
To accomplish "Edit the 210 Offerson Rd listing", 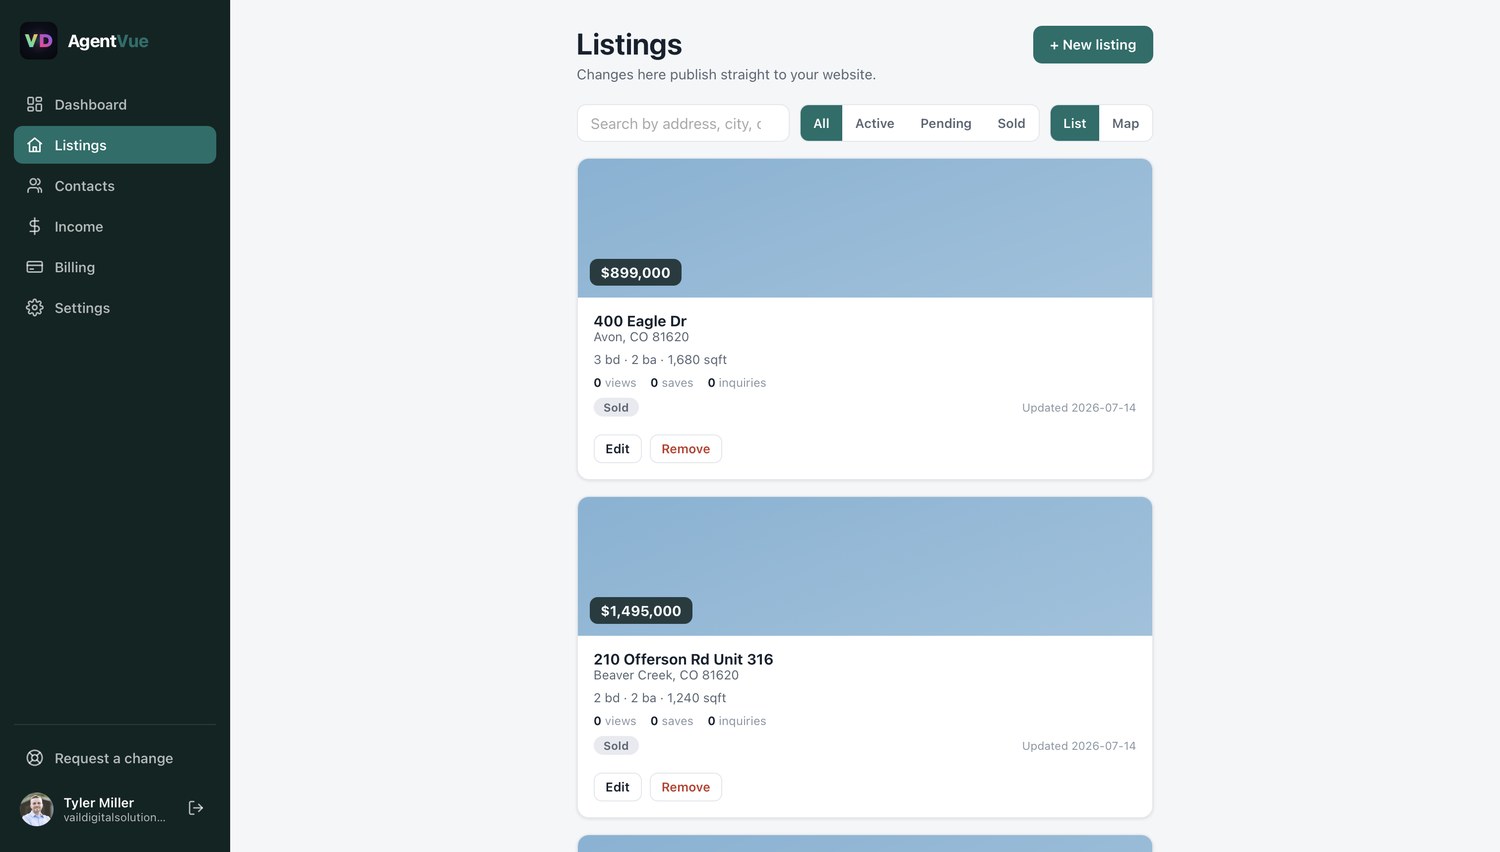I will point(618,787).
